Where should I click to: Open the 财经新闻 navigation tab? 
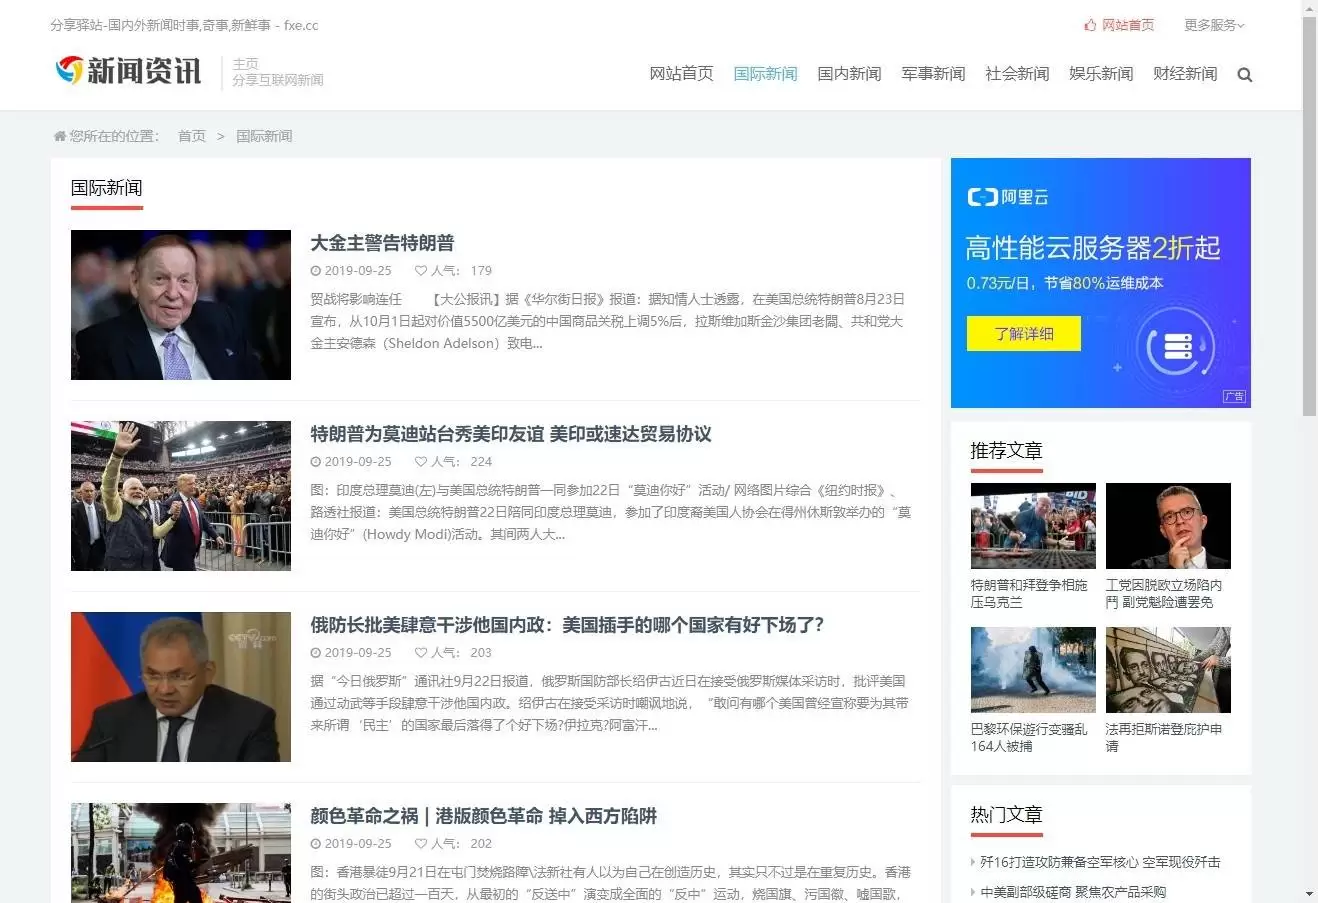tap(1185, 74)
